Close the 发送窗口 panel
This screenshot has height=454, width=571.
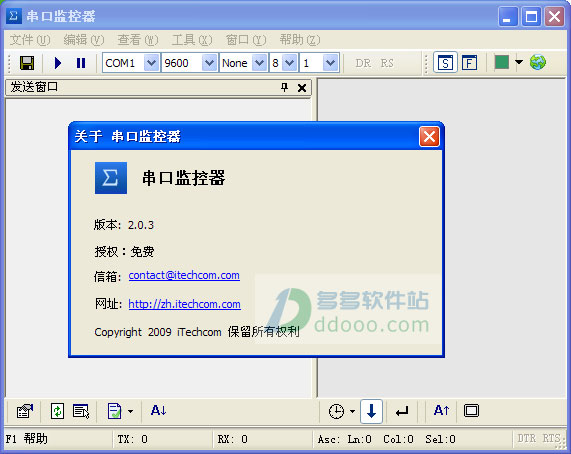pos(302,88)
